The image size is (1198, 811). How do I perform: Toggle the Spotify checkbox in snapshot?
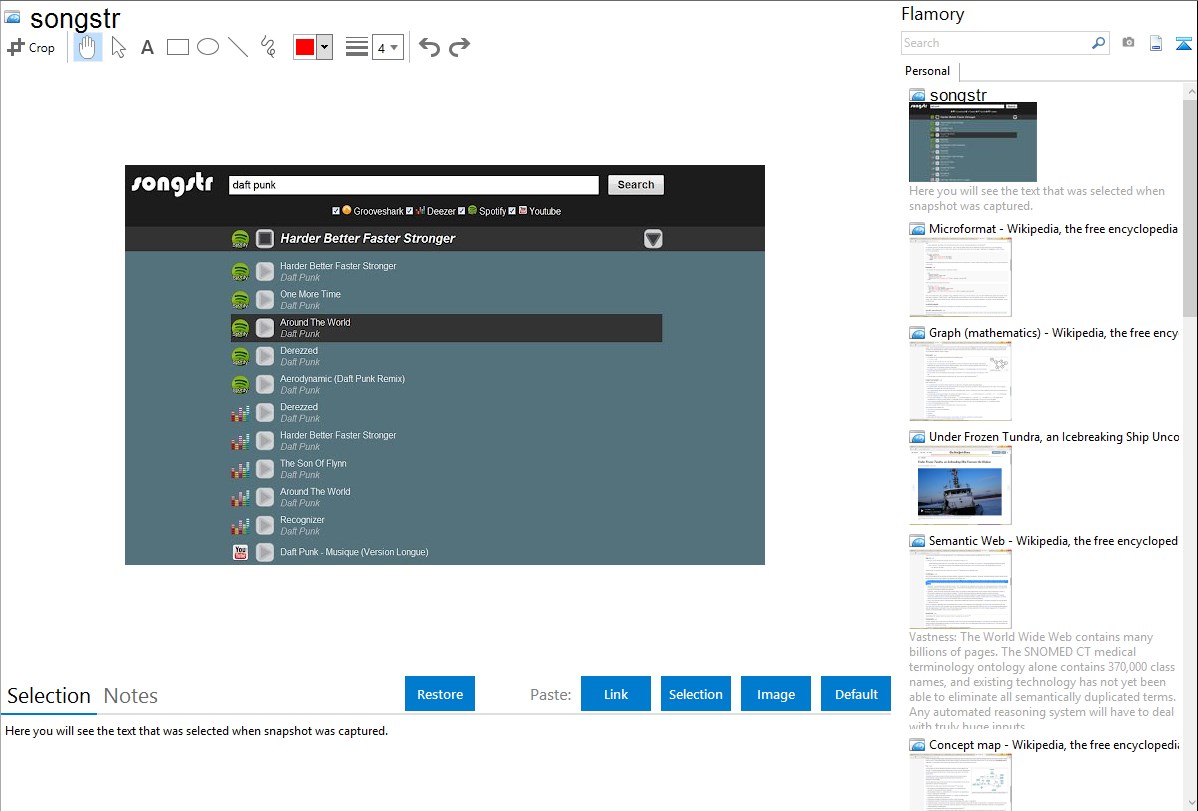(461, 211)
